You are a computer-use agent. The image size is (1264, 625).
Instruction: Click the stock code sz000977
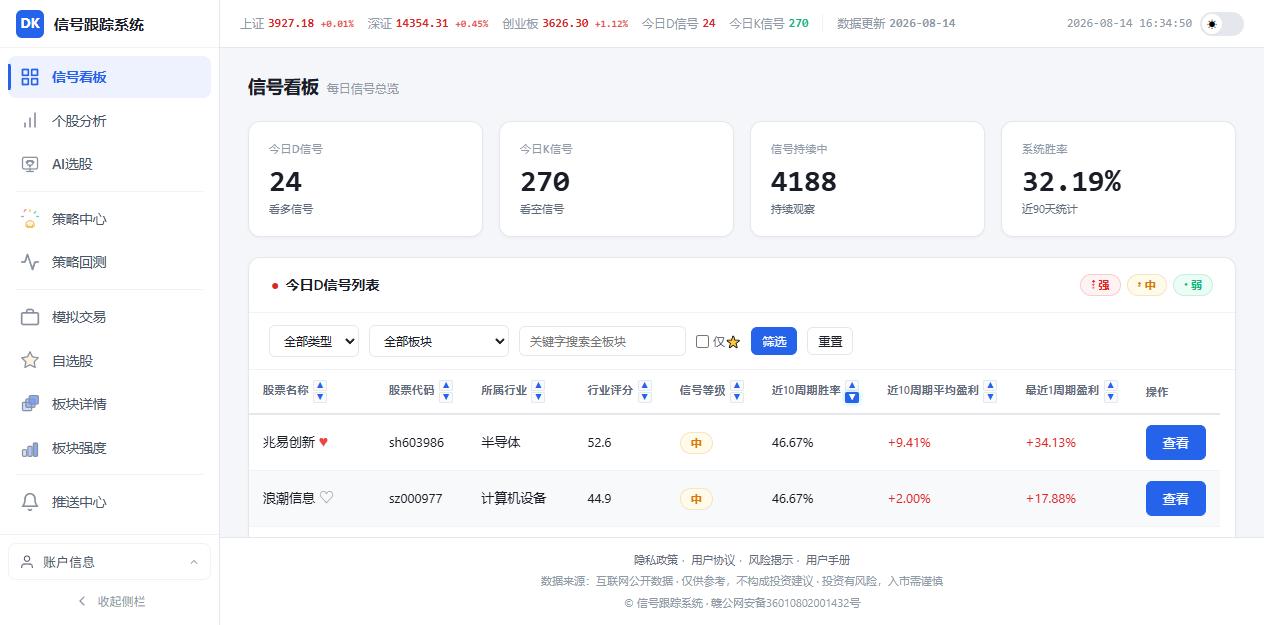(416, 498)
